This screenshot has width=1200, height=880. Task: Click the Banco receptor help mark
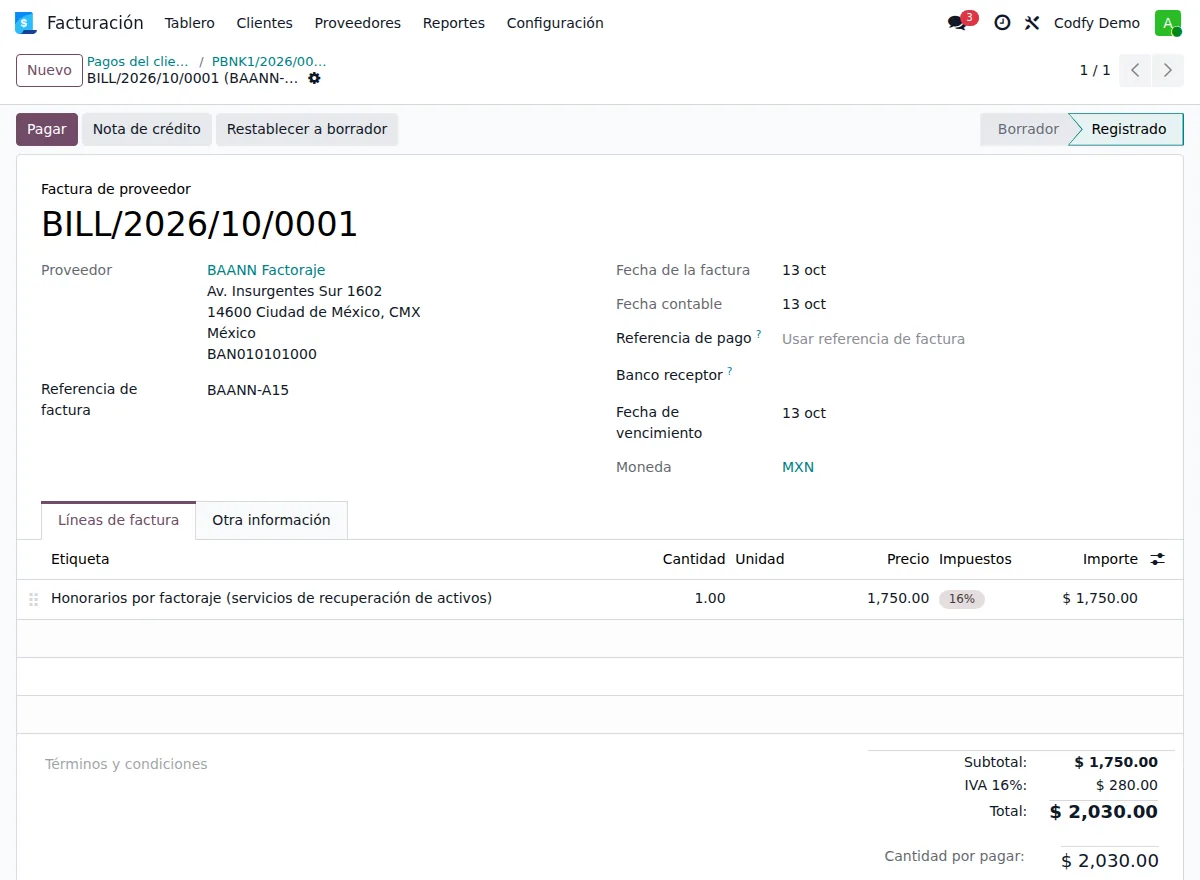point(730,371)
